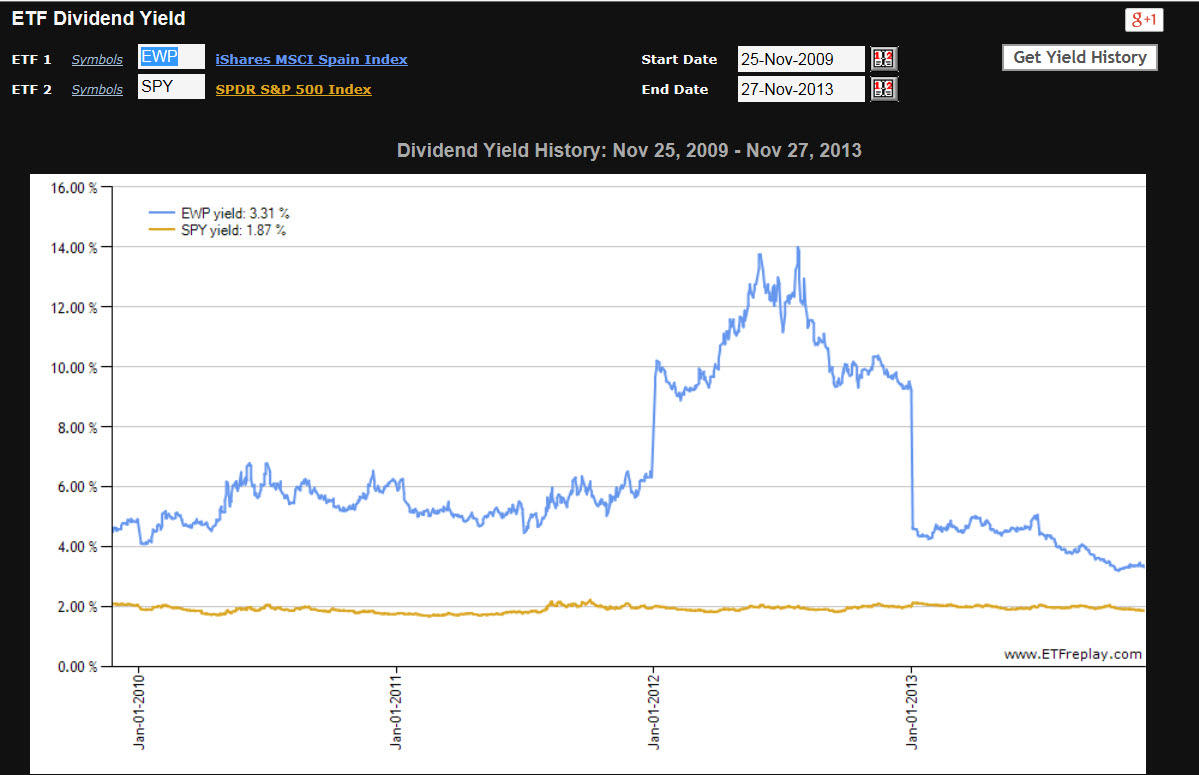The height and width of the screenshot is (775, 1199).
Task: Click the Start Date field showing 25-Nov-2009
Action: (800, 59)
